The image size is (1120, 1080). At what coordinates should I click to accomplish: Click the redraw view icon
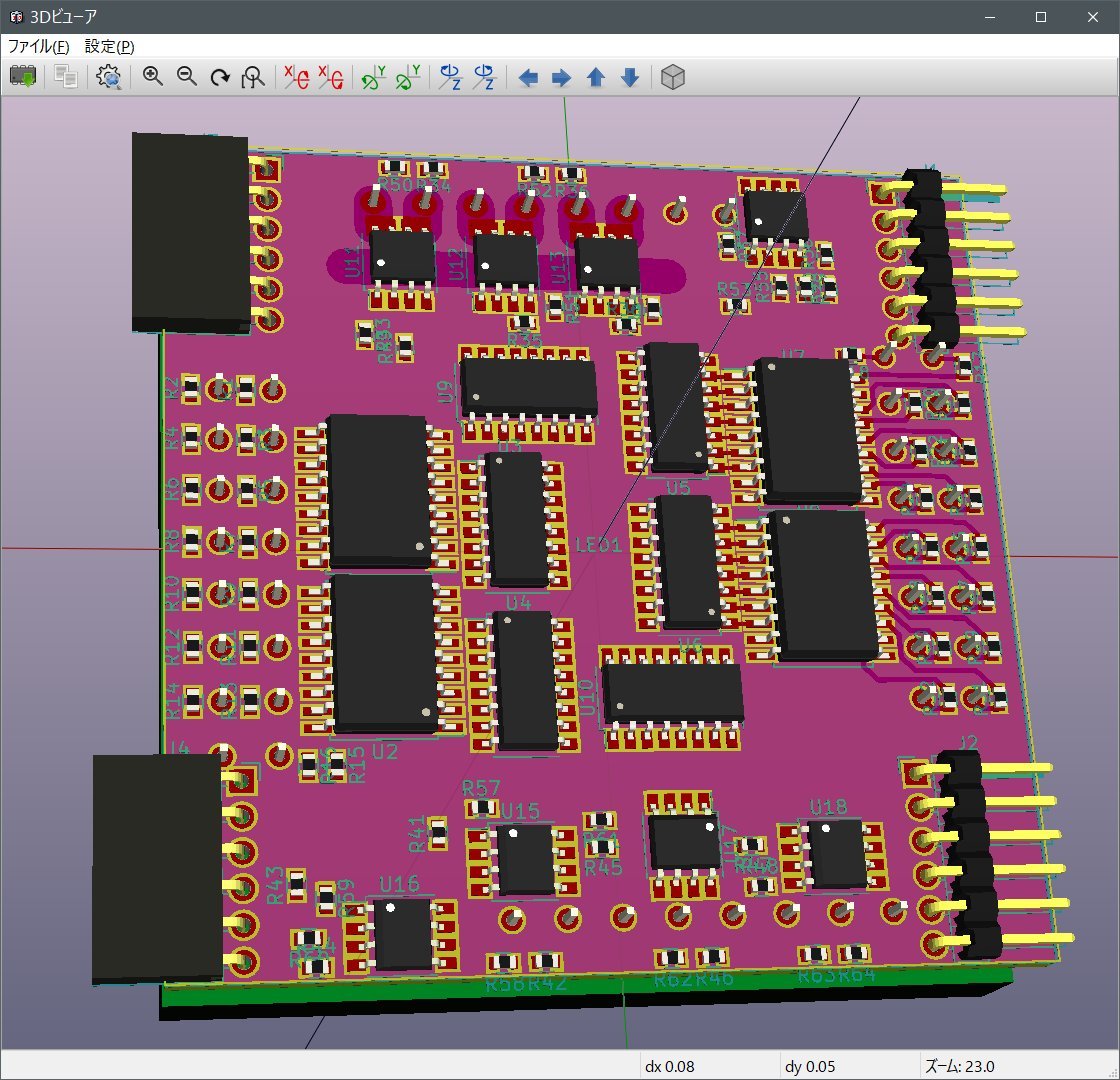(x=220, y=77)
